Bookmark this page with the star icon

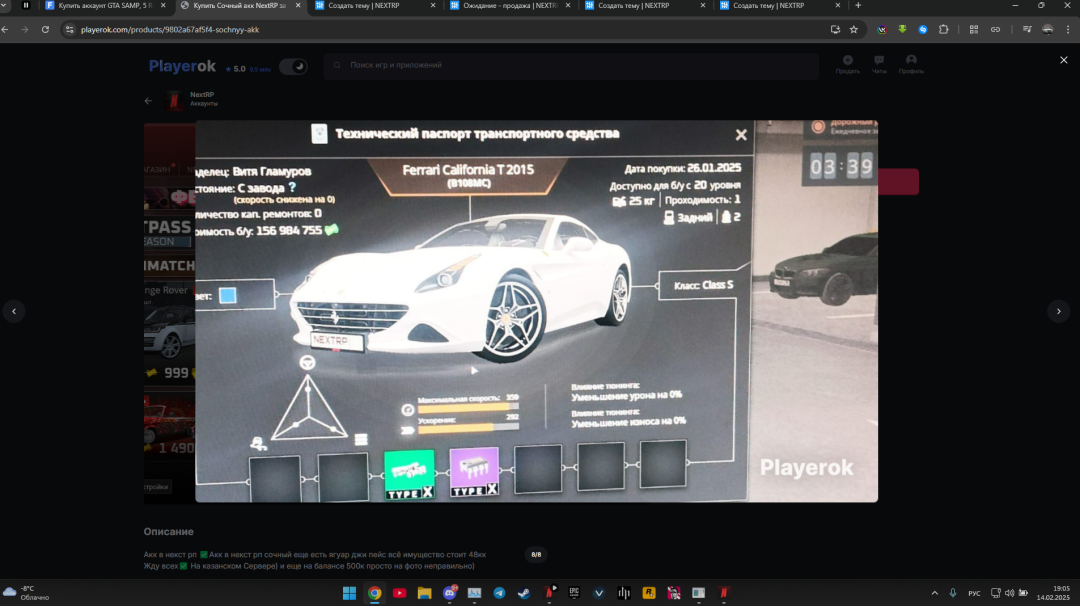click(854, 30)
